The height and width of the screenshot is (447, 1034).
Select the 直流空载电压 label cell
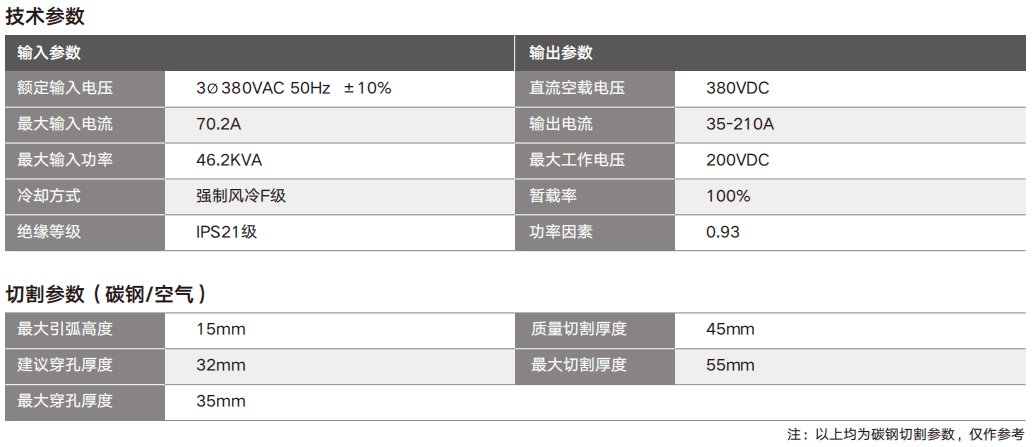point(577,89)
